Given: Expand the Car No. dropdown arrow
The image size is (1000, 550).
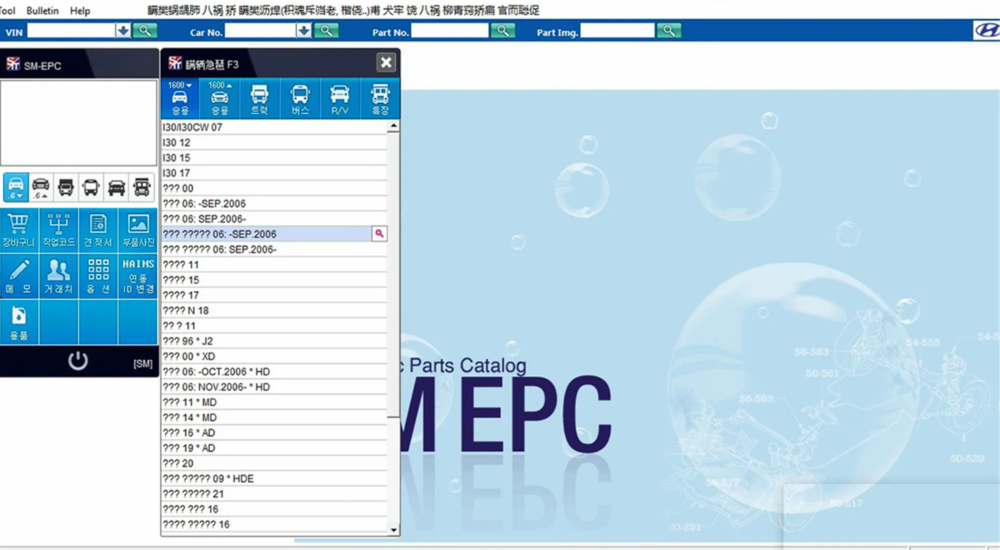Looking at the screenshot, I should pos(304,31).
